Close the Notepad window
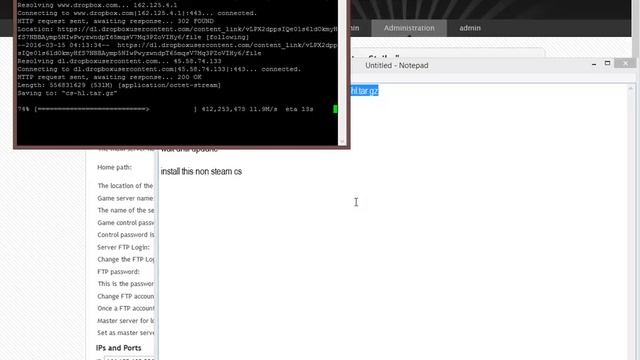 tap(625, 63)
